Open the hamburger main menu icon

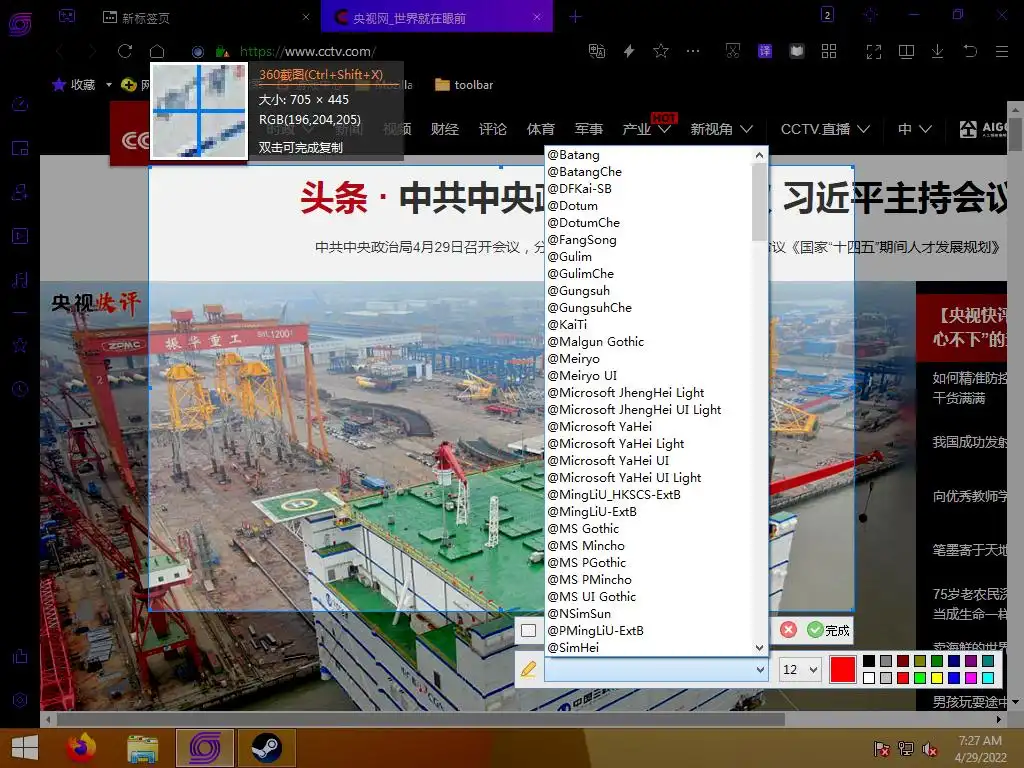pyautogui.click(x=1002, y=51)
